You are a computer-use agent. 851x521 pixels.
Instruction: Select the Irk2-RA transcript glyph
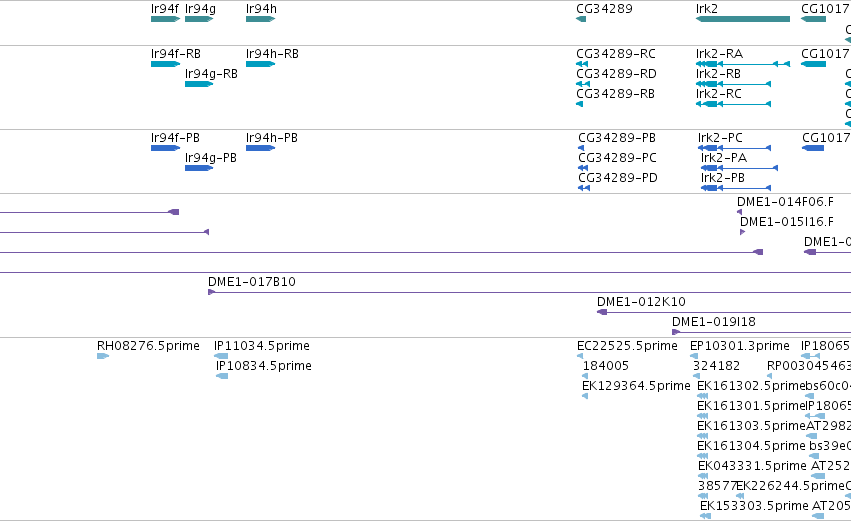tap(742, 64)
